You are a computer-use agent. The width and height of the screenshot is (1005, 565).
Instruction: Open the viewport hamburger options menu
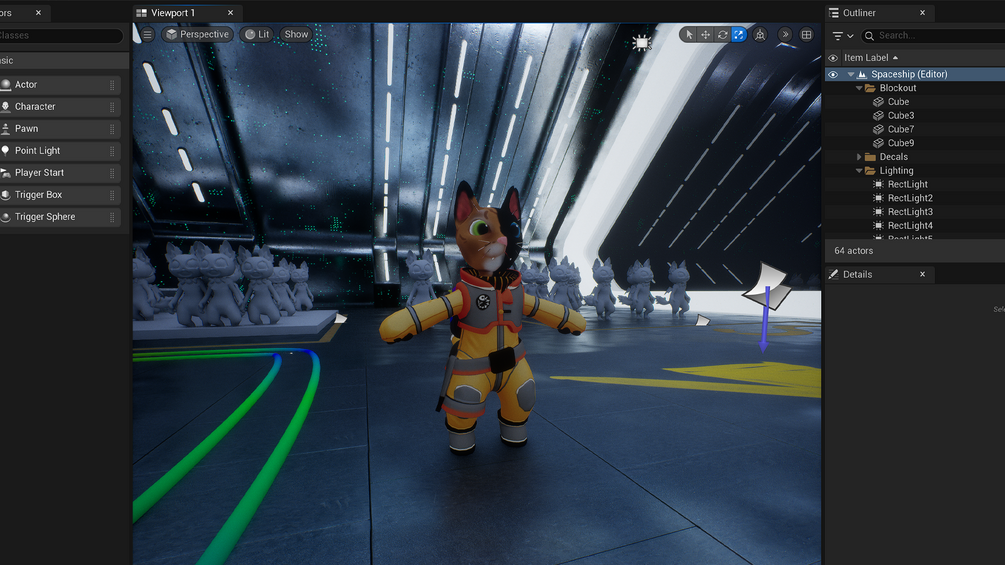(147, 35)
